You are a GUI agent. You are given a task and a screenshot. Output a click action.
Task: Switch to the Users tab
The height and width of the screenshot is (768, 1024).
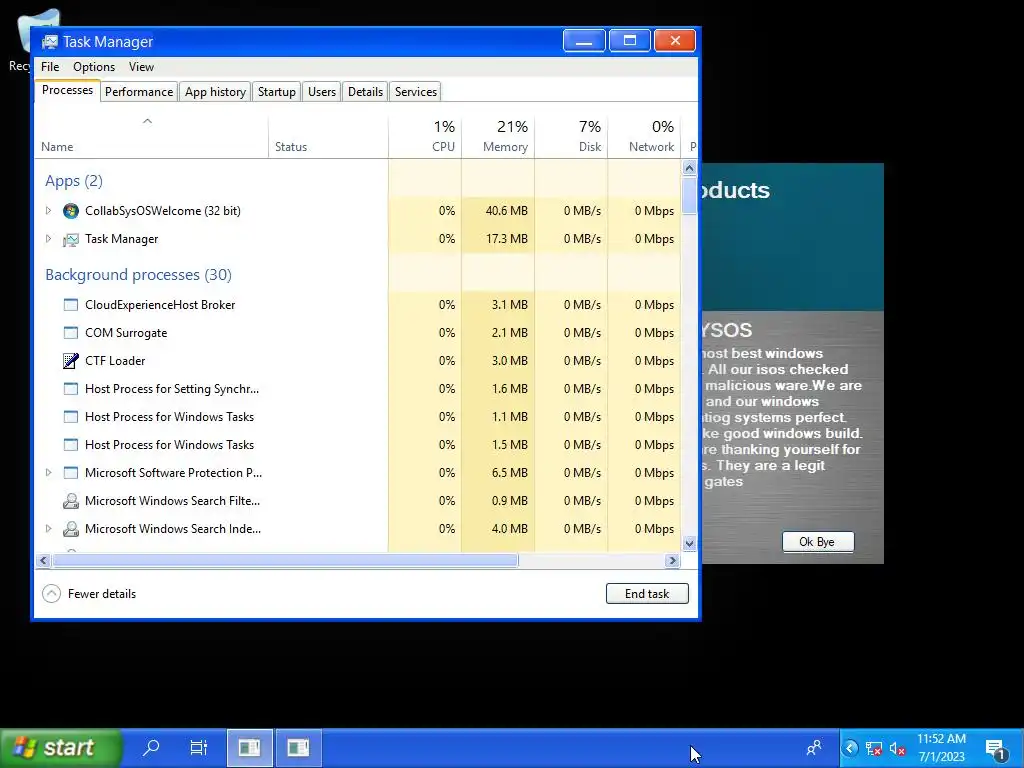pyautogui.click(x=322, y=92)
